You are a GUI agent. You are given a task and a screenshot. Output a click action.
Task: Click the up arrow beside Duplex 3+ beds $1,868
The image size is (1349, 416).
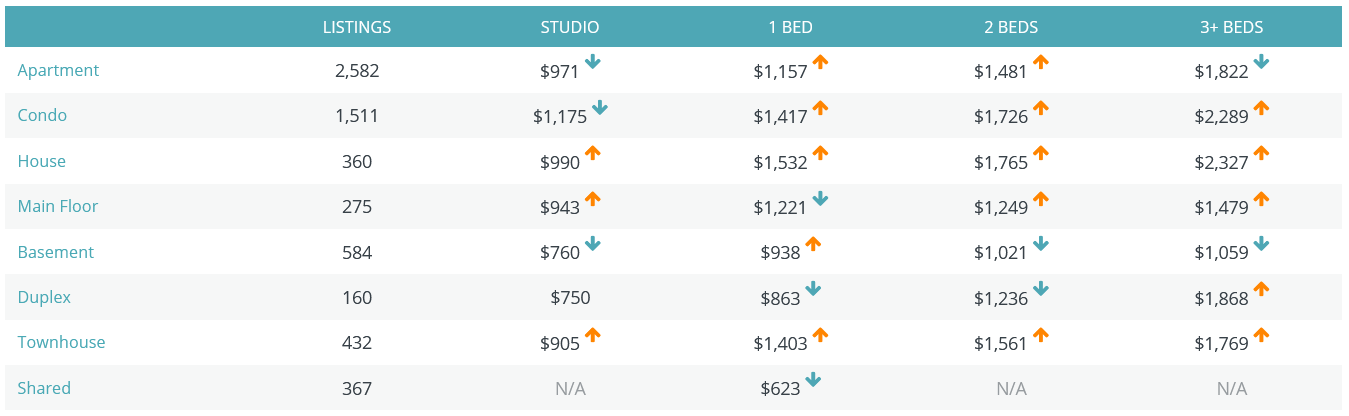pos(1261,289)
